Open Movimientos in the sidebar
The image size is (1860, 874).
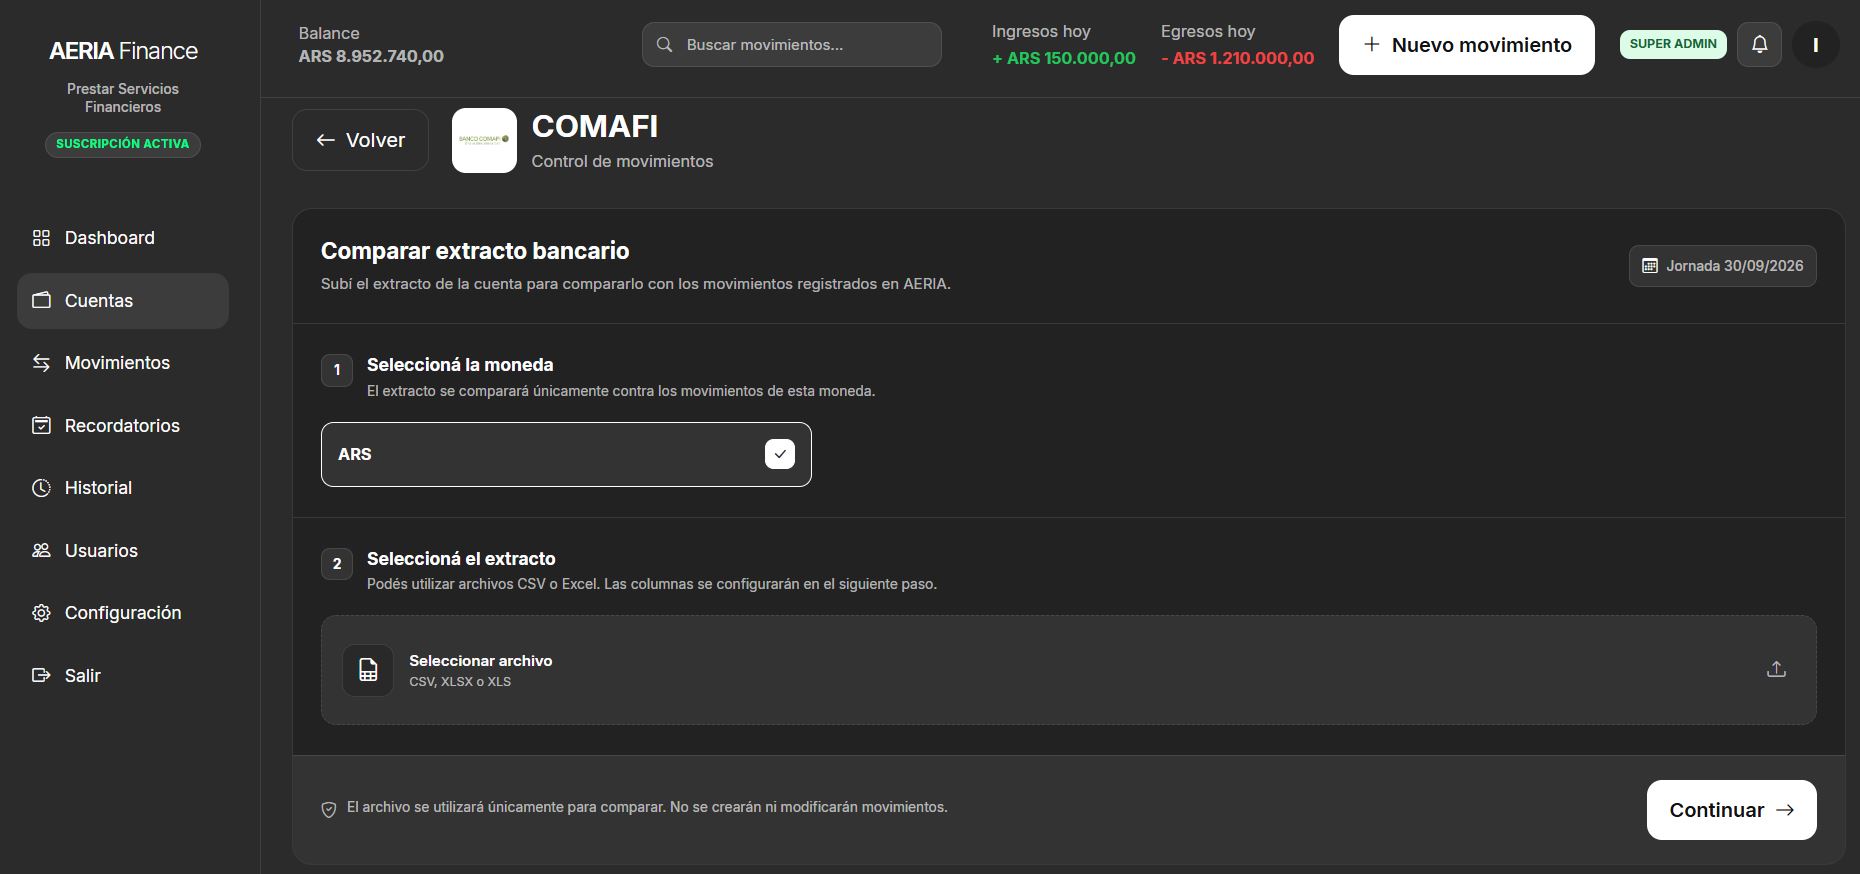pyautogui.click(x=122, y=363)
